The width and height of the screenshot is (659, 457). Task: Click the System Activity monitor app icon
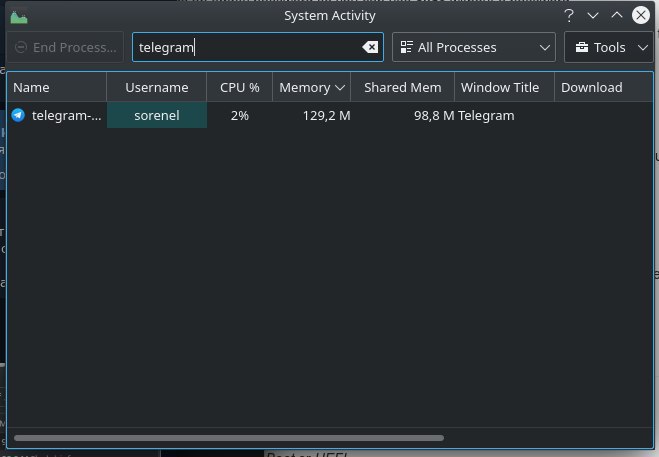pyautogui.click(x=19, y=18)
